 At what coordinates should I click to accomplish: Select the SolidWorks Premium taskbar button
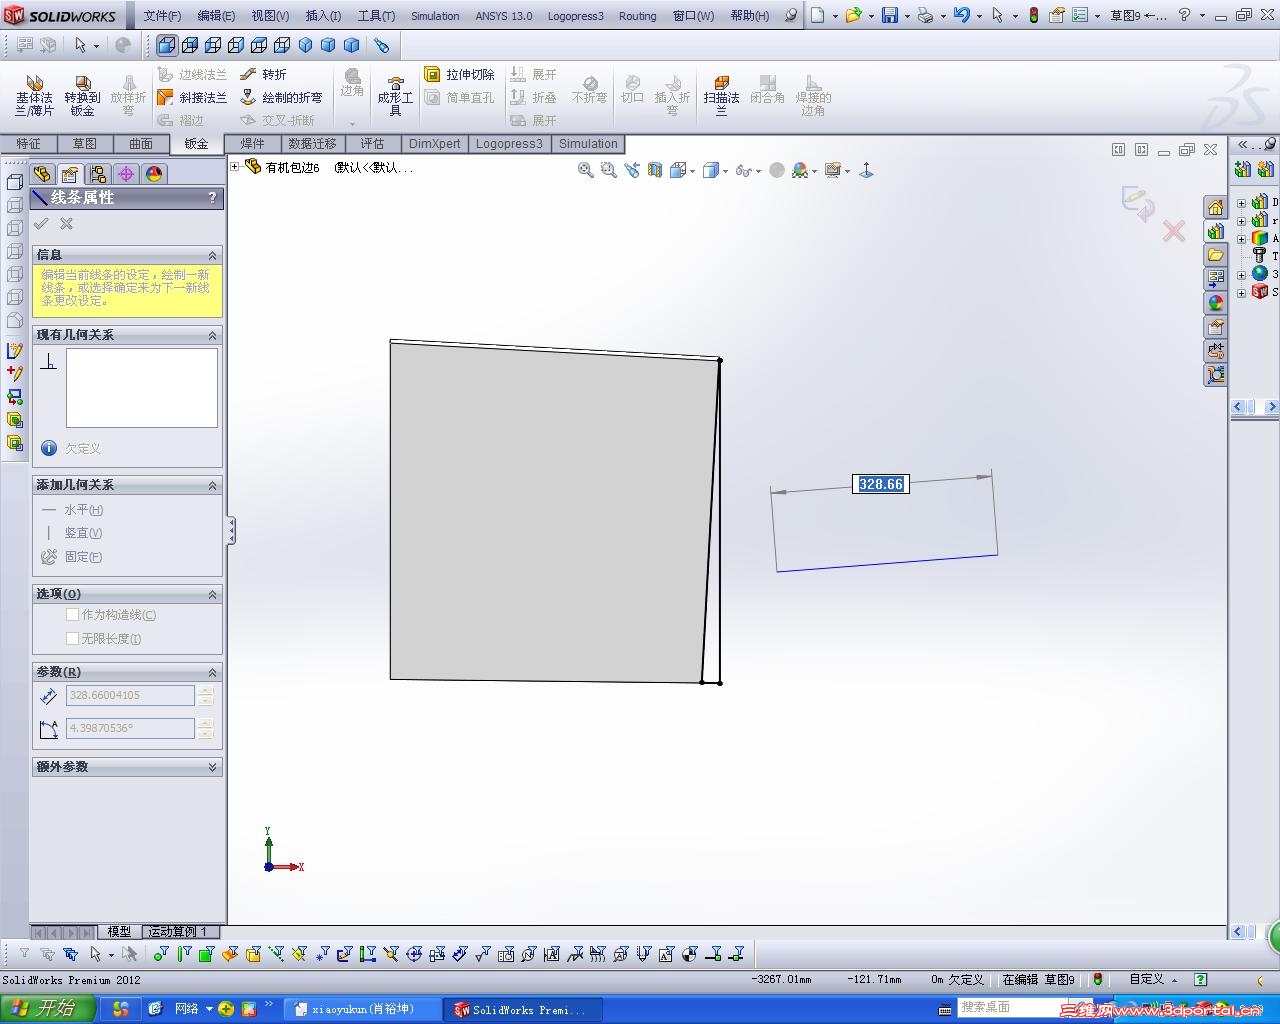(x=525, y=1009)
